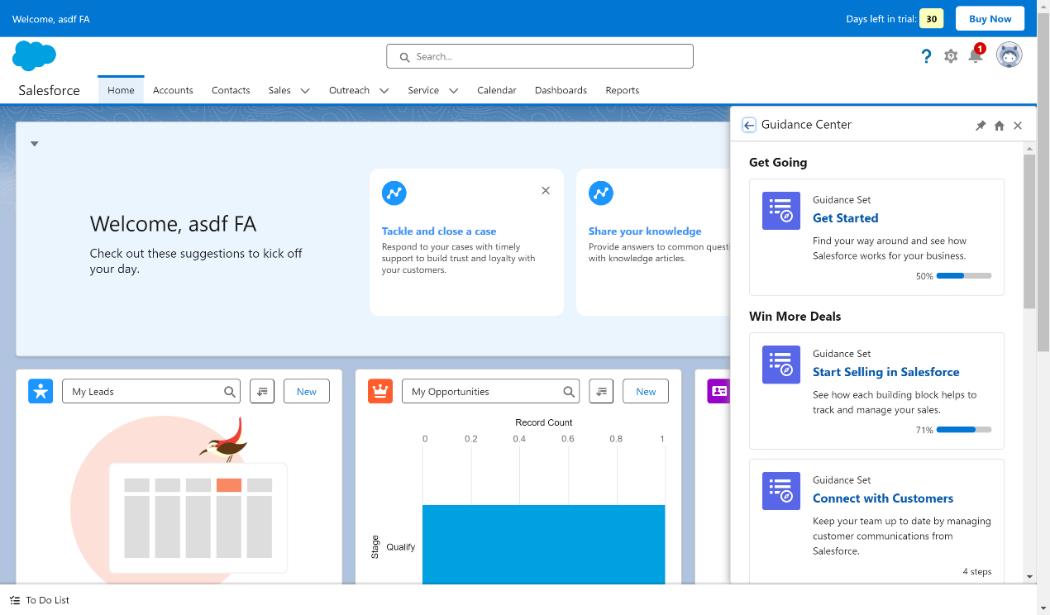
Task: Open the user profile avatar
Action: coord(1009,56)
